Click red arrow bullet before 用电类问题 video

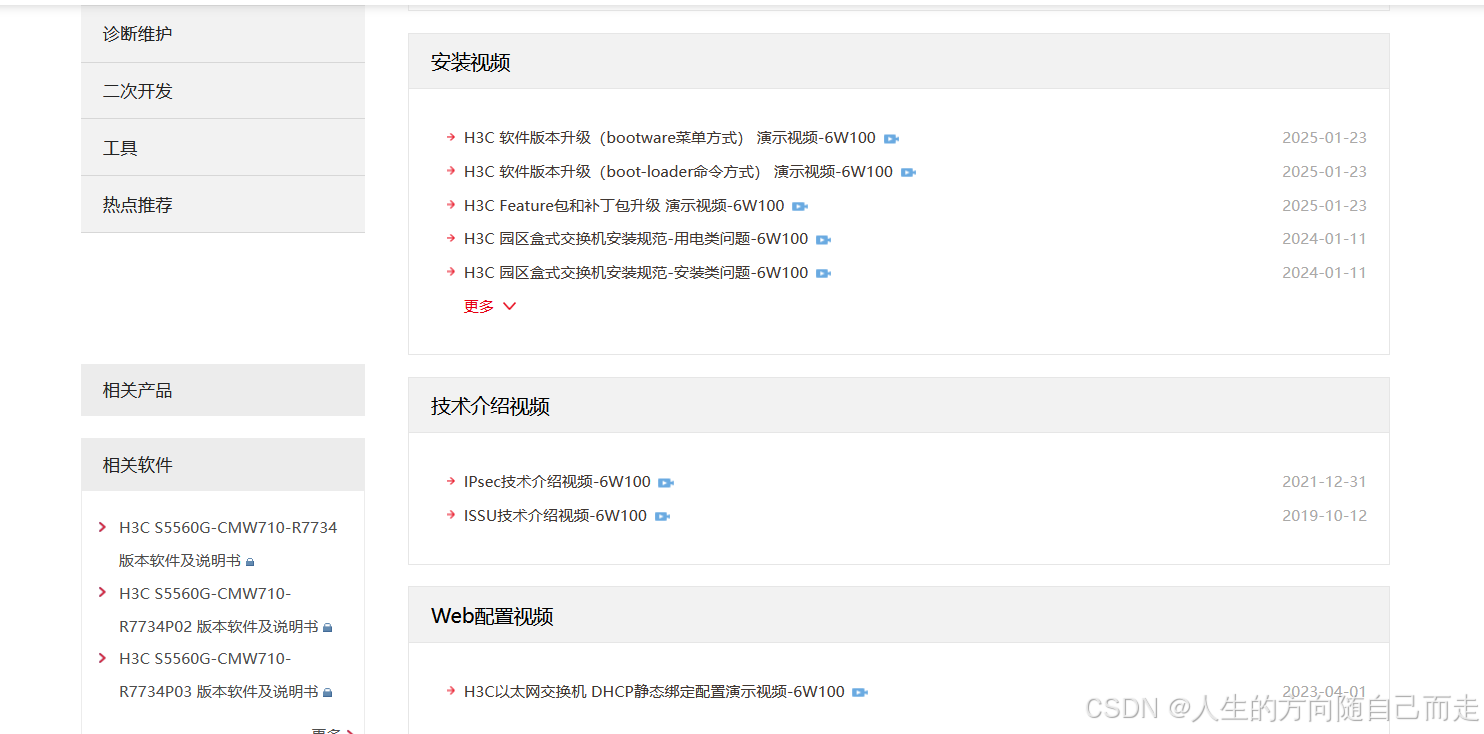coord(451,239)
